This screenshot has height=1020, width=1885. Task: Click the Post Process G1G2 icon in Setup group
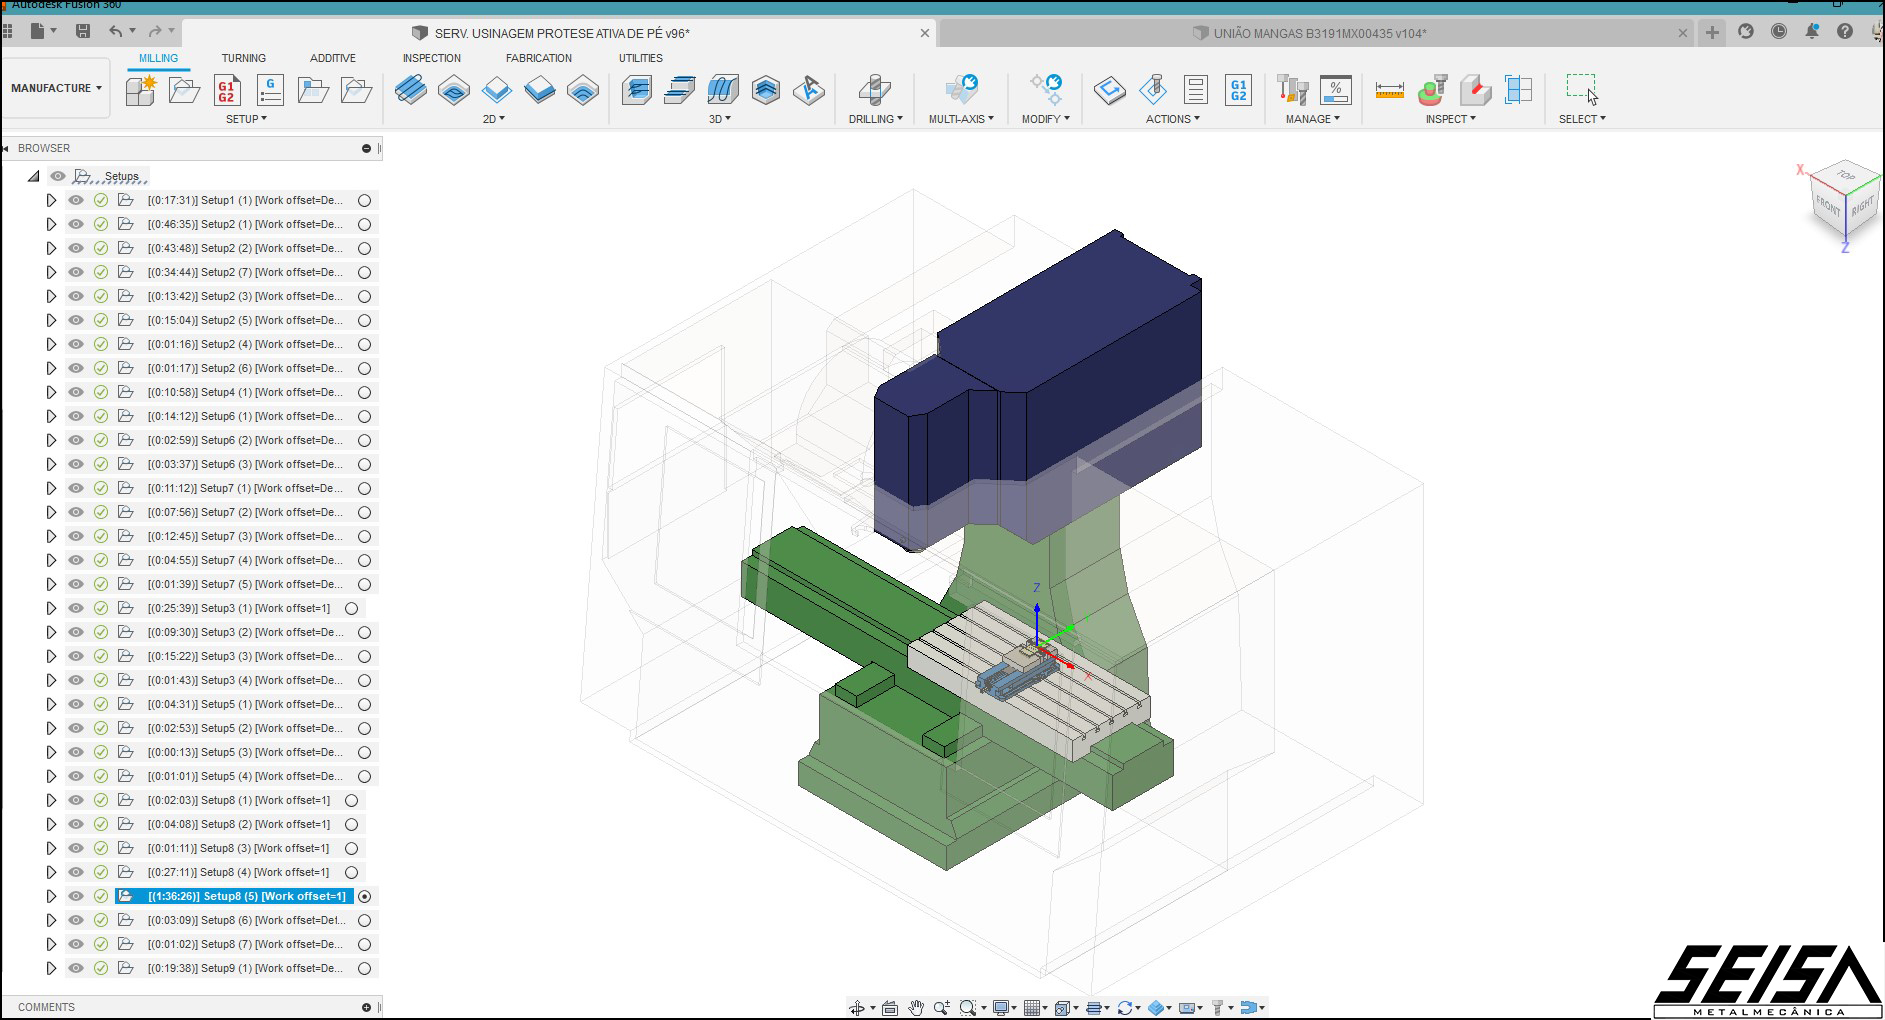(227, 90)
